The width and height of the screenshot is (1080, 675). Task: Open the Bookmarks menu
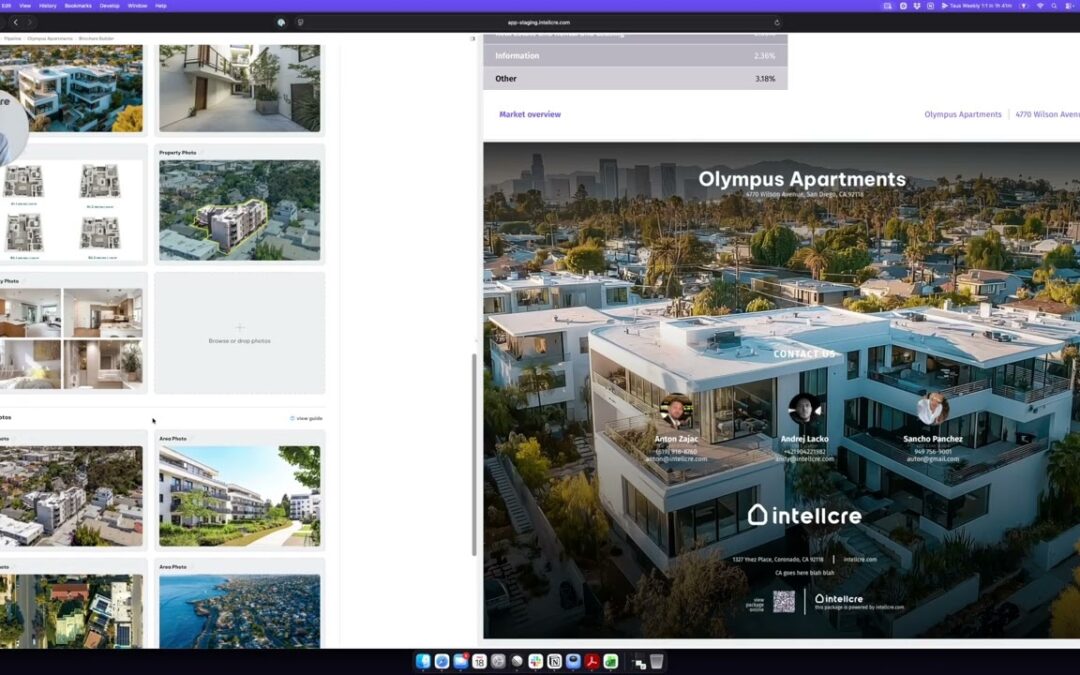[x=78, y=6]
